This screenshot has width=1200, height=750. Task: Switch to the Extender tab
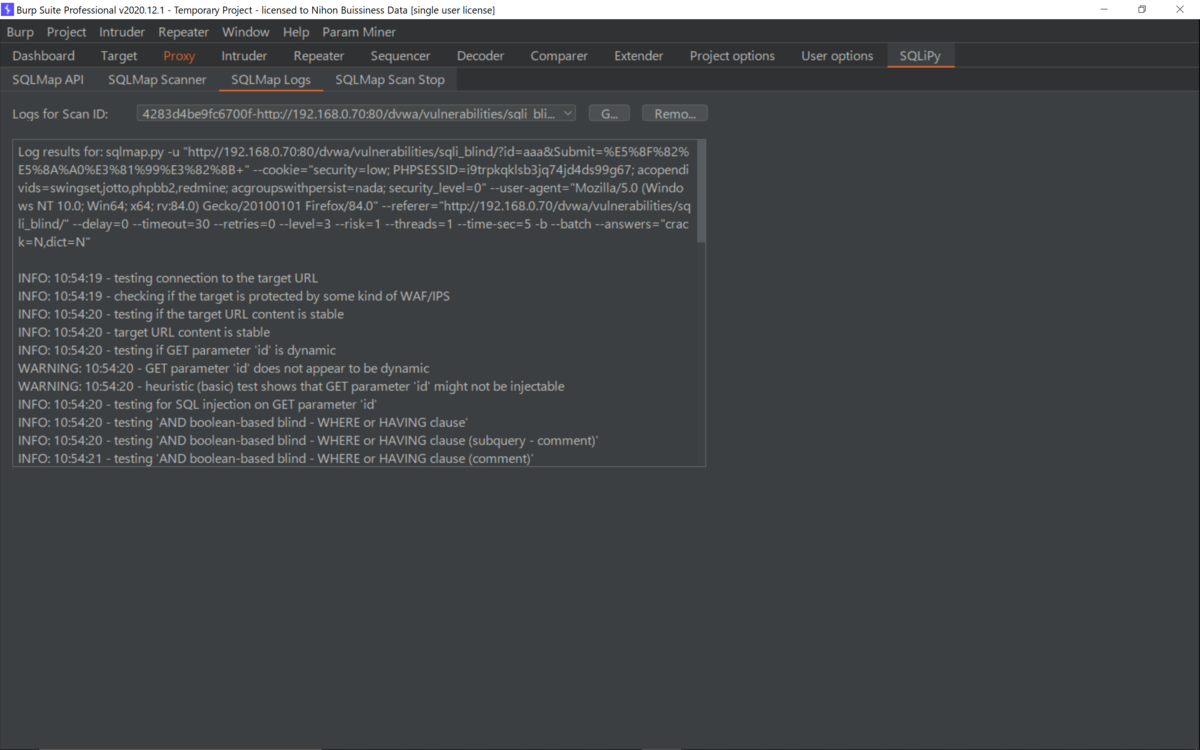[639, 56]
